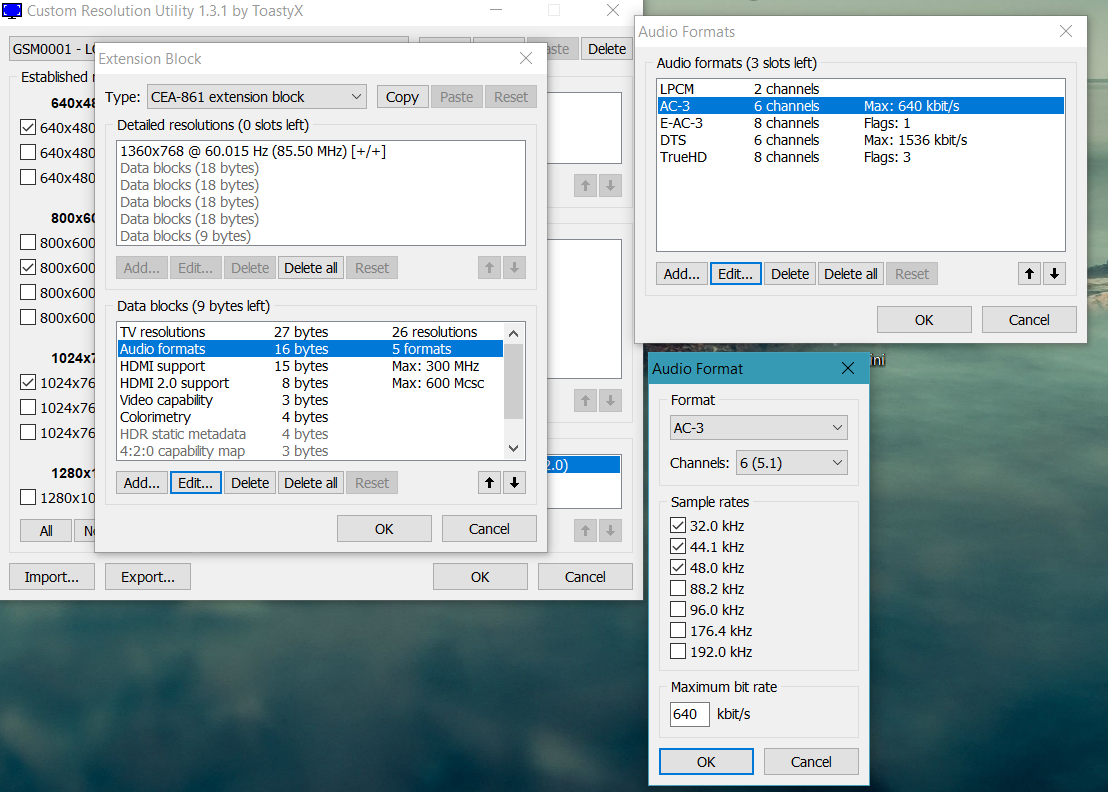The width and height of the screenshot is (1108, 792).
Task: Open the Channels 6 (5.1) dropdown
Action: 791,463
